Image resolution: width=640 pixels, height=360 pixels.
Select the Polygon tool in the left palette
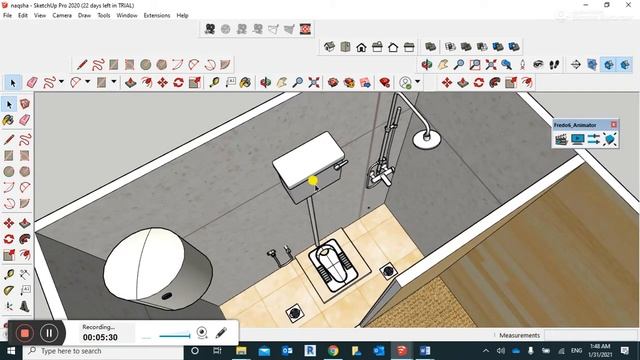pos(25,171)
